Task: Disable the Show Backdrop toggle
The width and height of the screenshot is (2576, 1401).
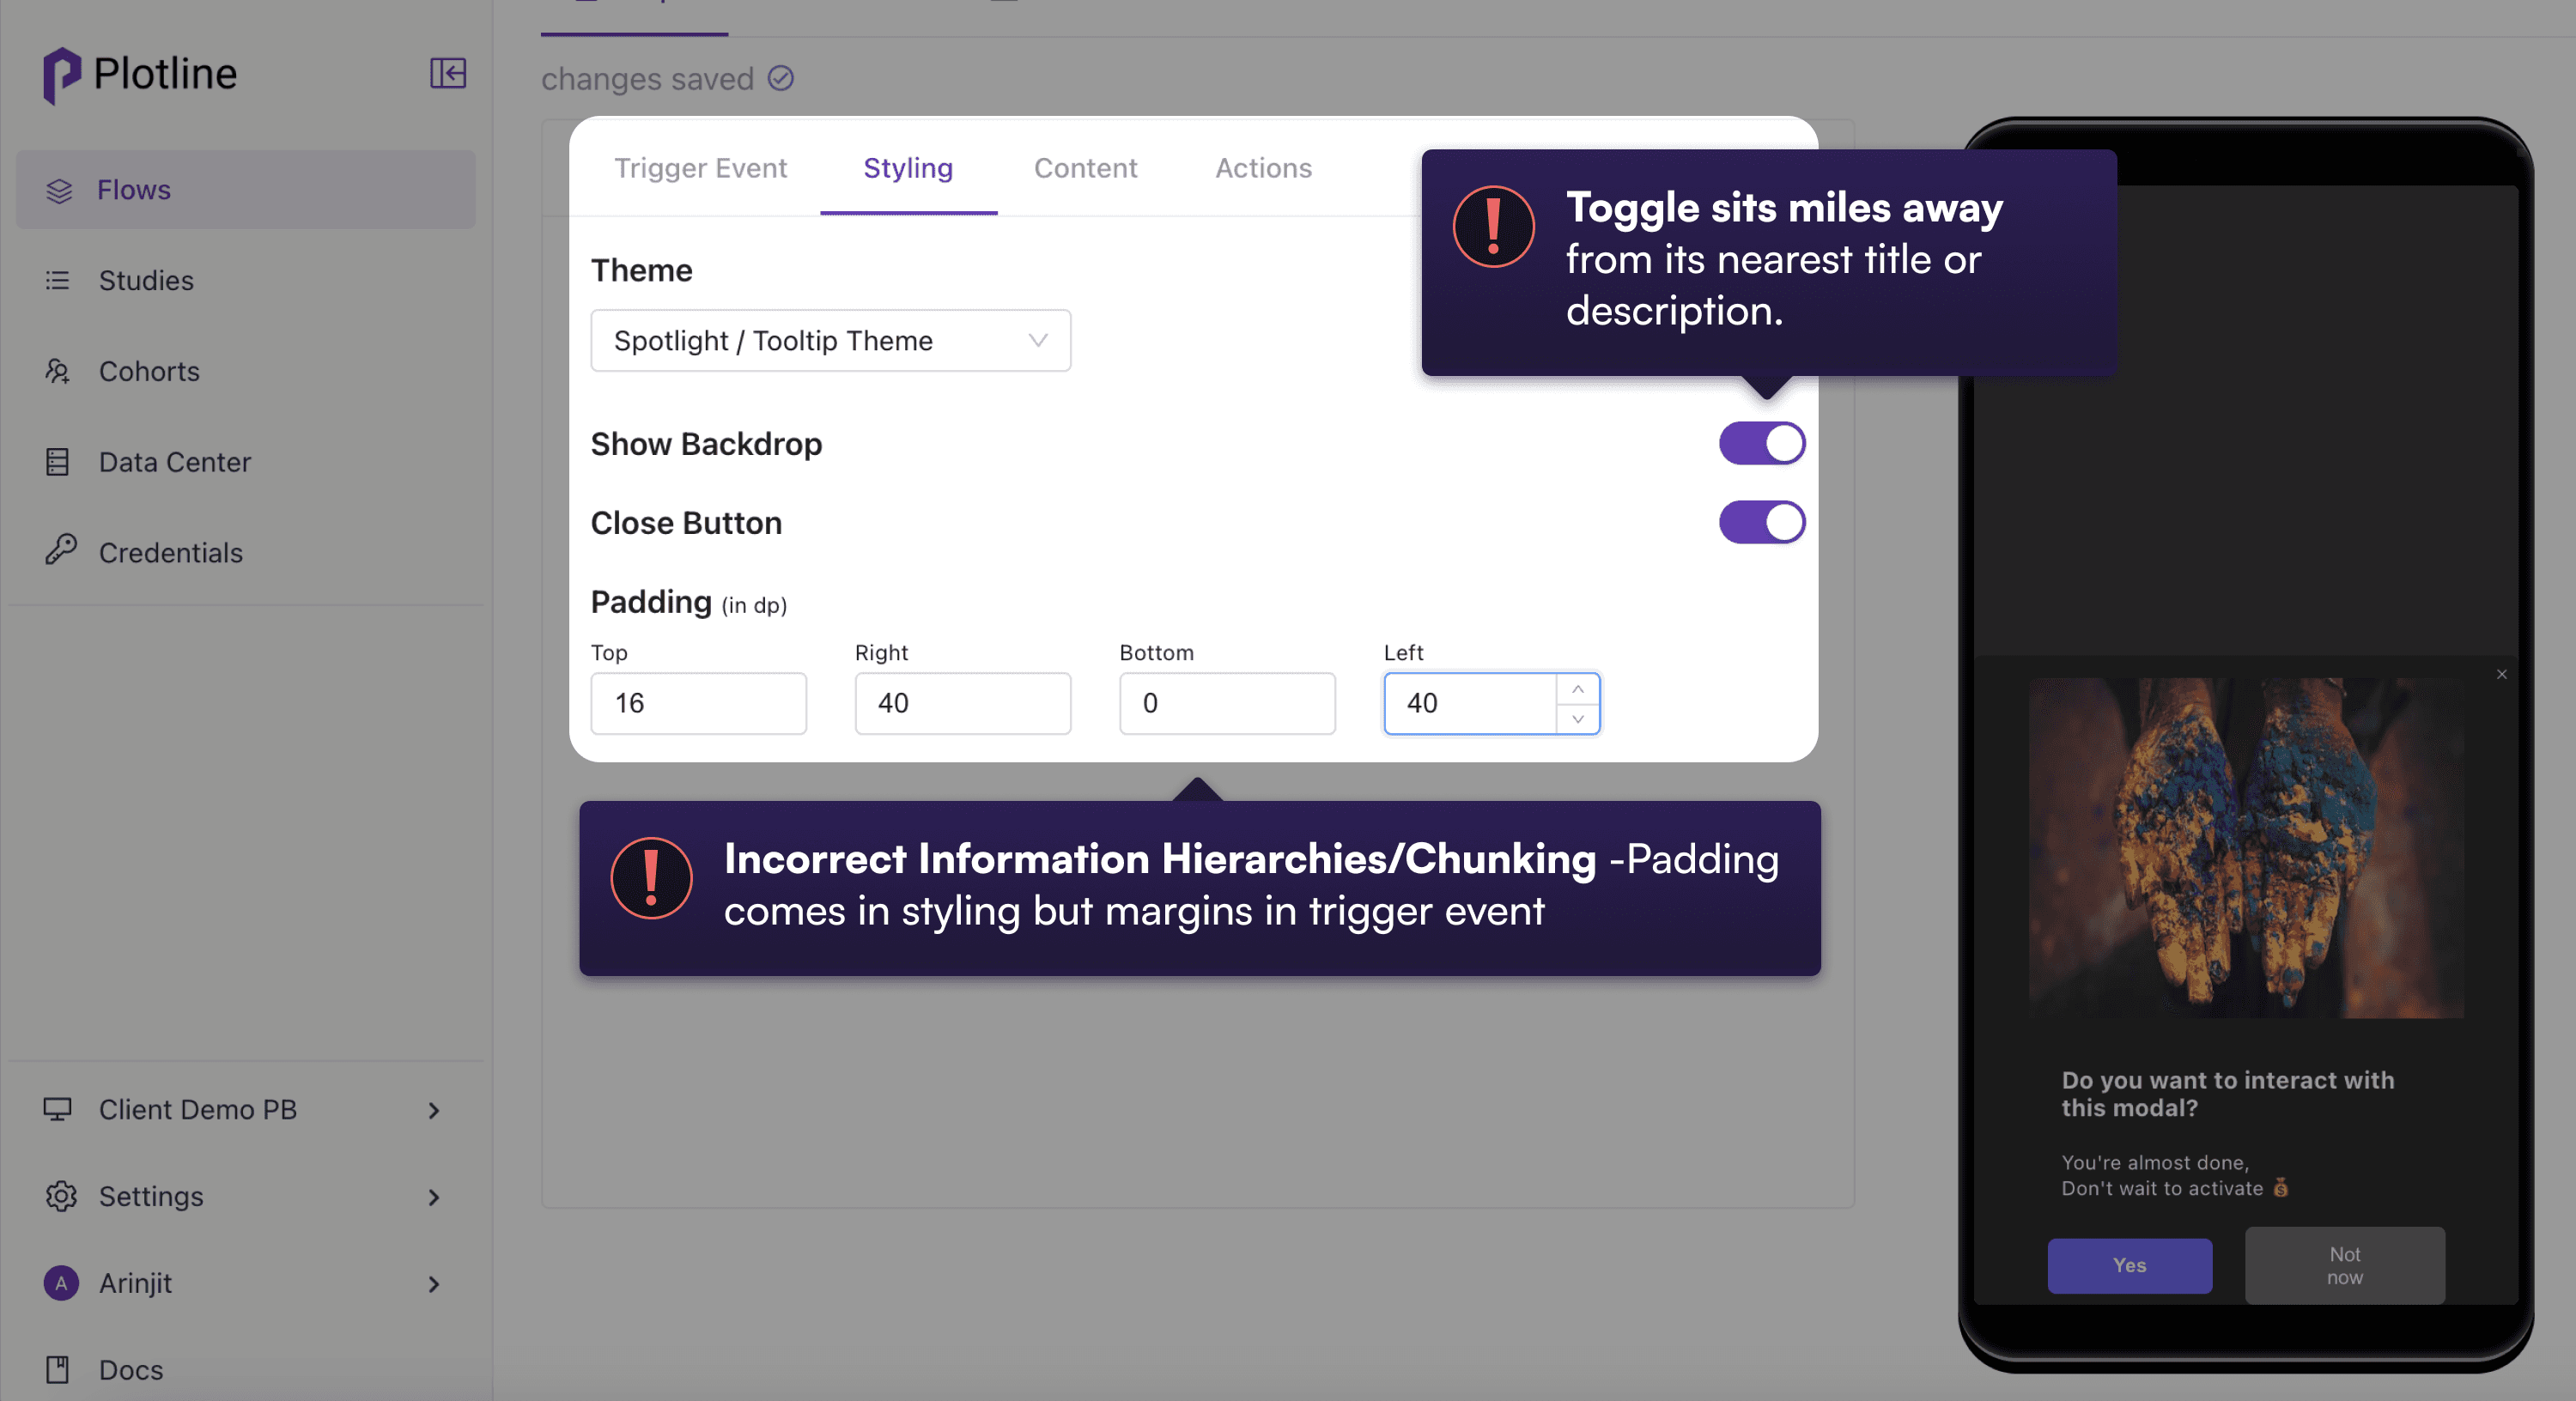Action: coord(1761,443)
